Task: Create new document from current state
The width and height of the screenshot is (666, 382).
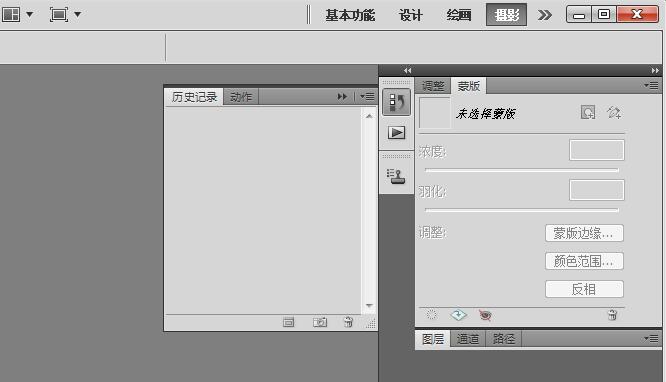Action: [x=288, y=323]
